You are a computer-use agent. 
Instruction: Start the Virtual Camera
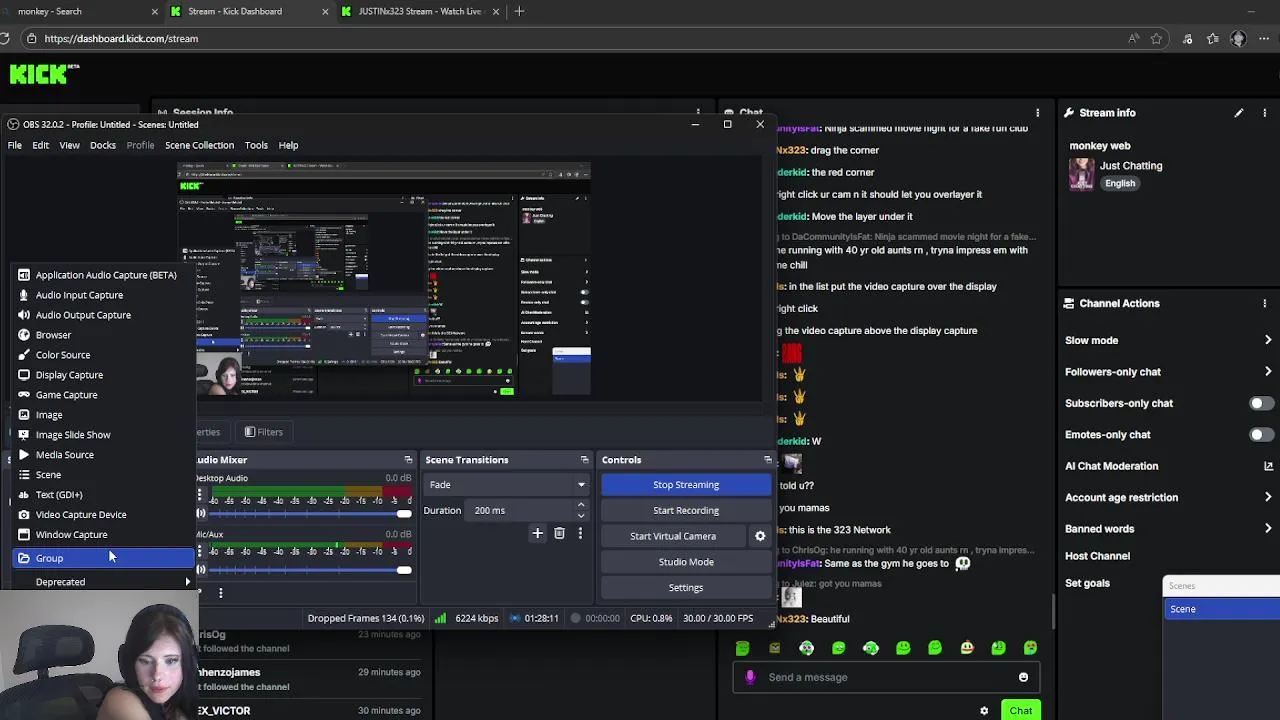(x=673, y=536)
